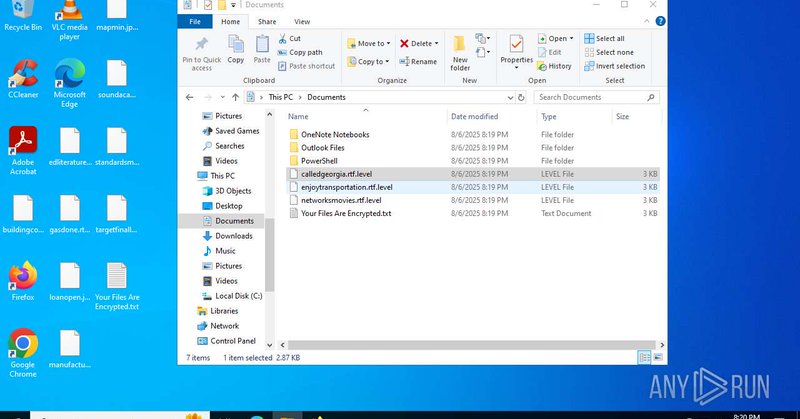Sort by the Size column

tap(636, 116)
